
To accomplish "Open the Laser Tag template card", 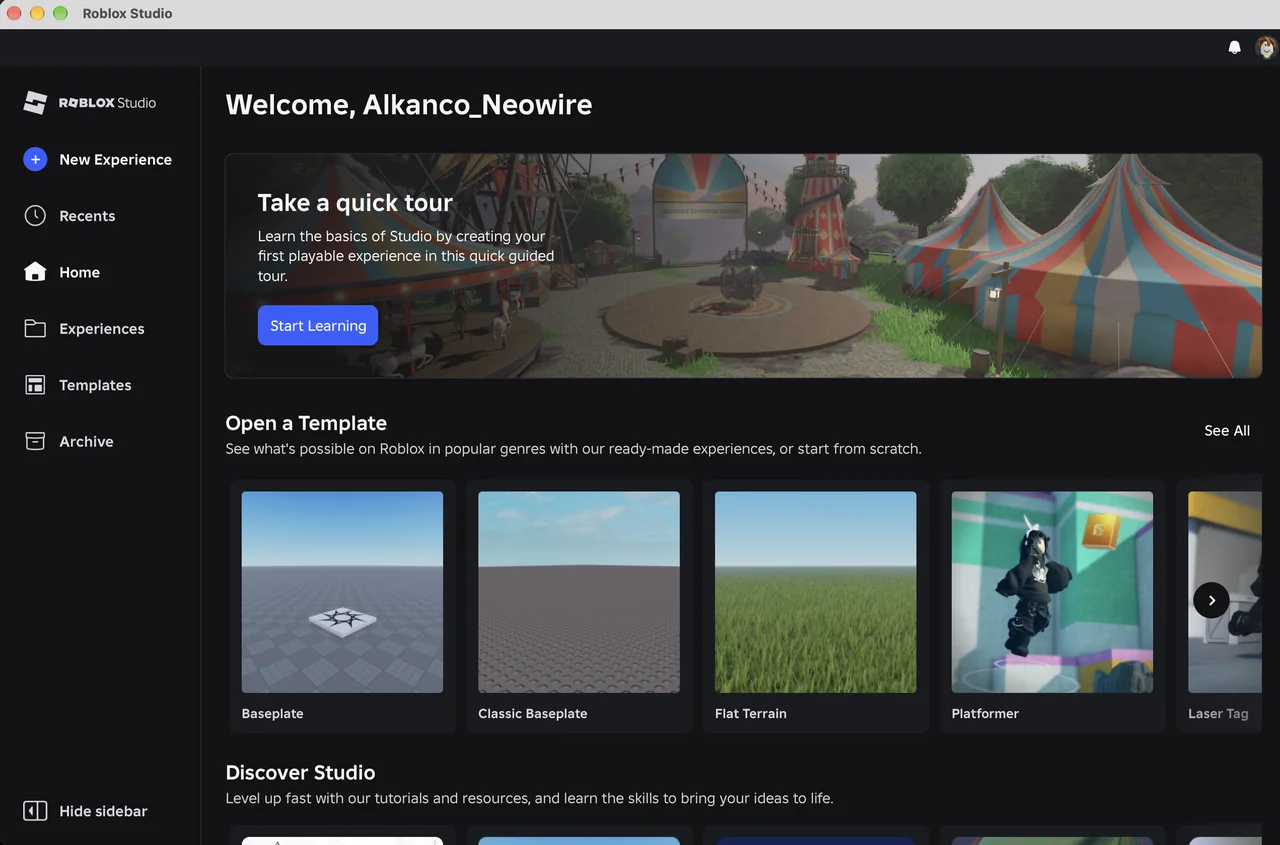I will pyautogui.click(x=1219, y=606).
